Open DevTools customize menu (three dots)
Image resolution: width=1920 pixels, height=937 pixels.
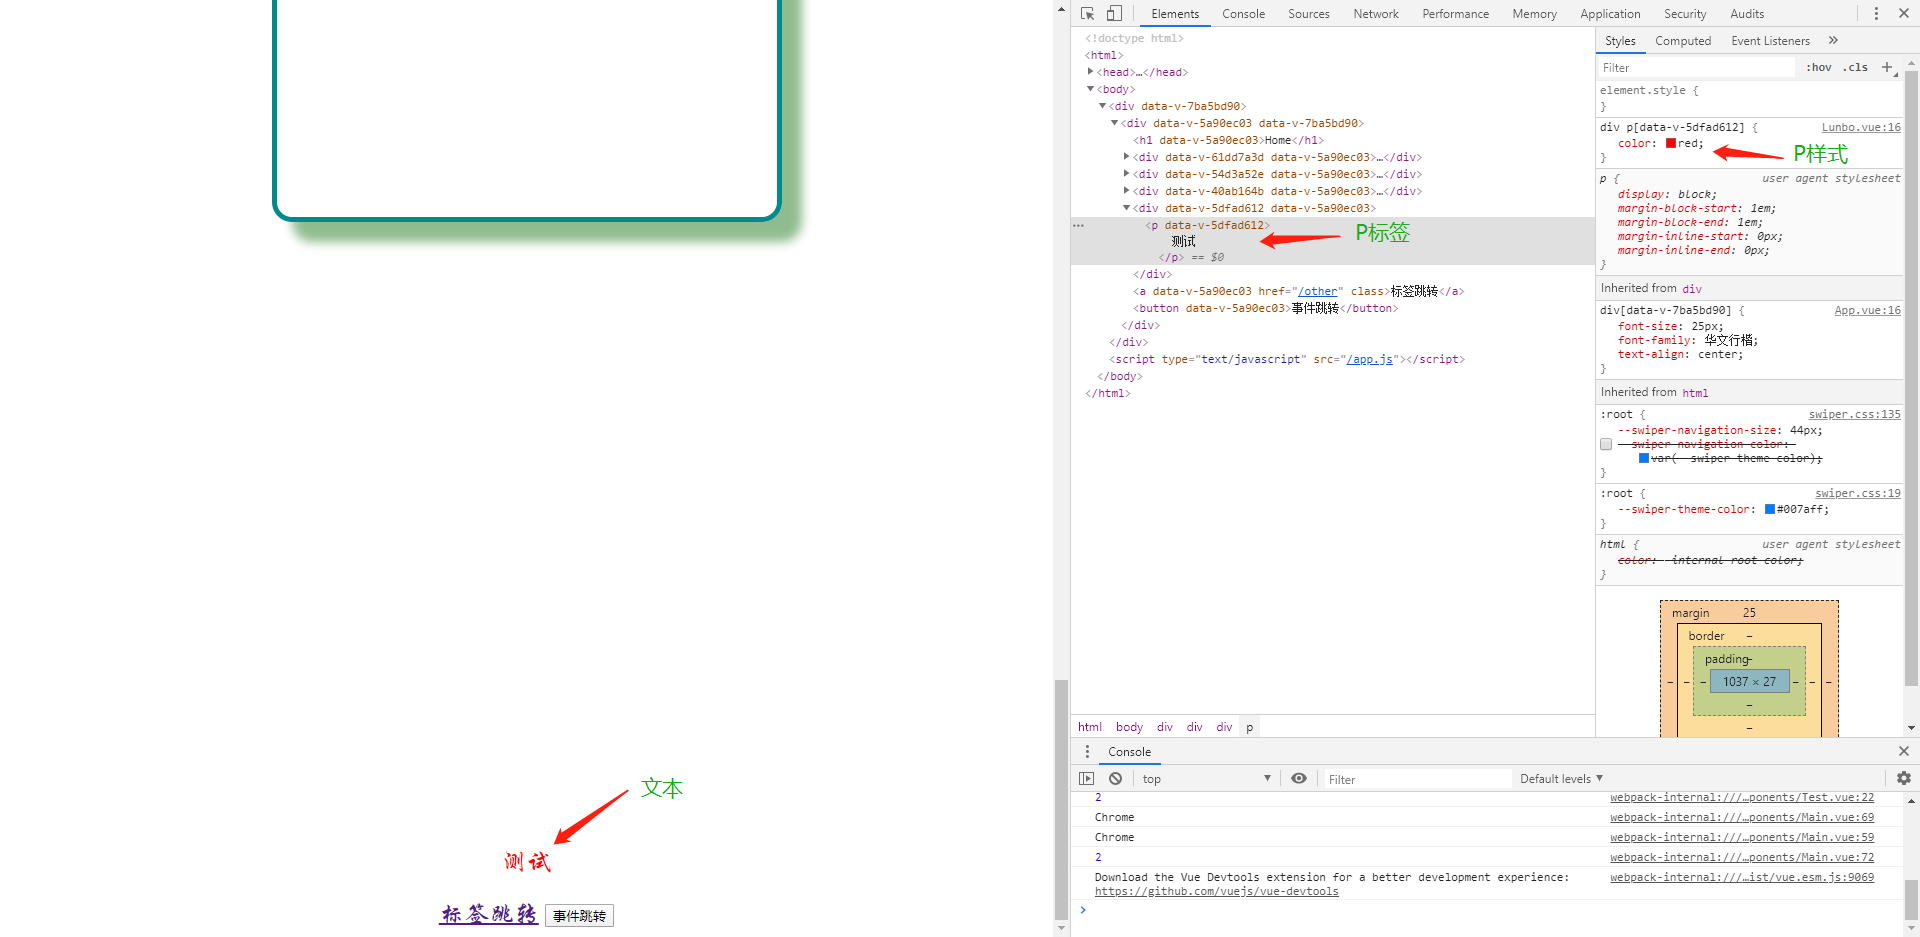pyautogui.click(x=1876, y=14)
